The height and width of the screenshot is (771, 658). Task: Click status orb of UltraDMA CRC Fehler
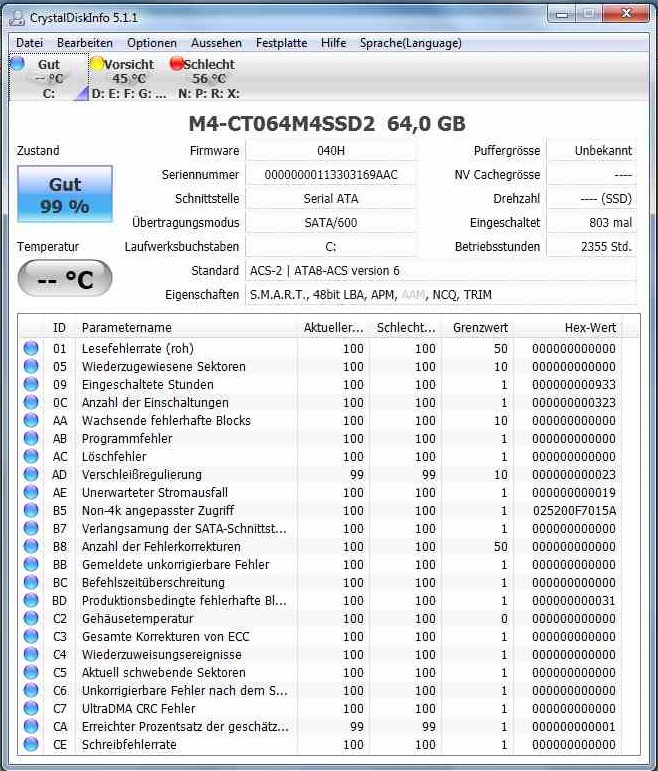(31, 708)
